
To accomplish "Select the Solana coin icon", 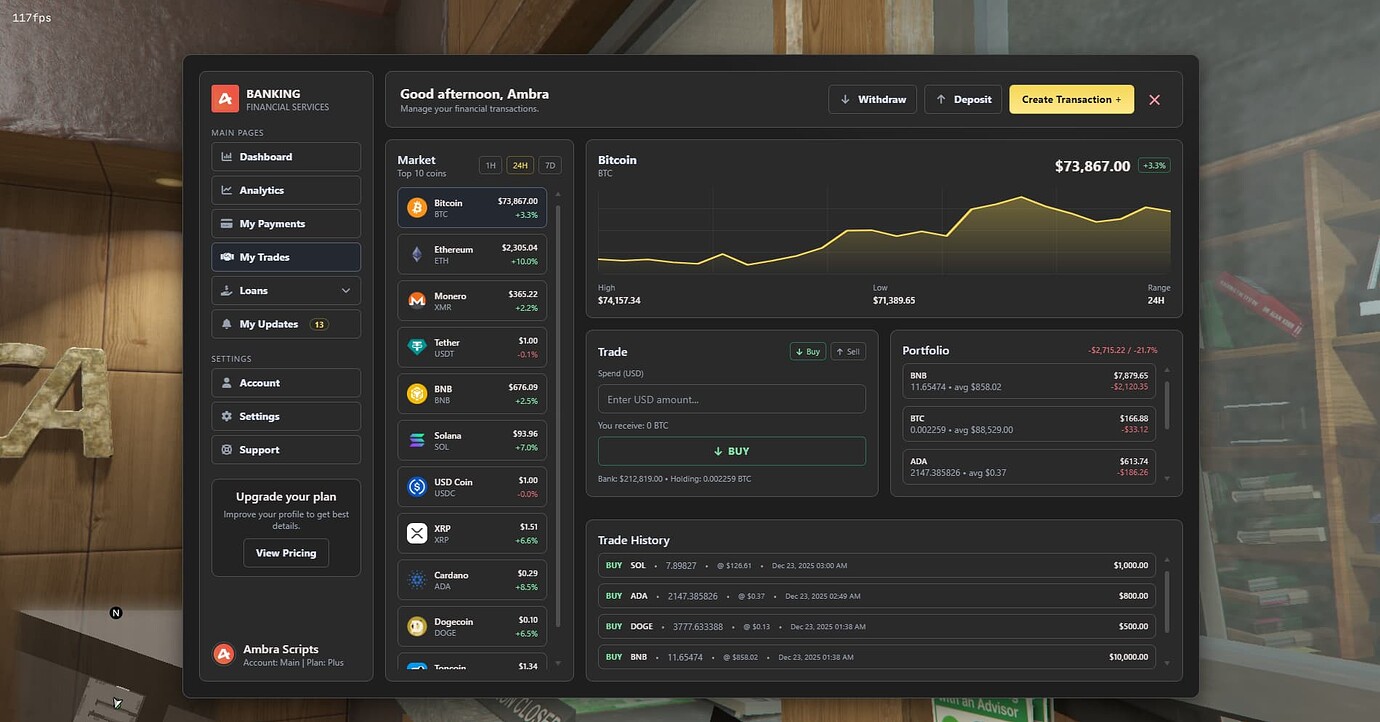I will (417, 441).
